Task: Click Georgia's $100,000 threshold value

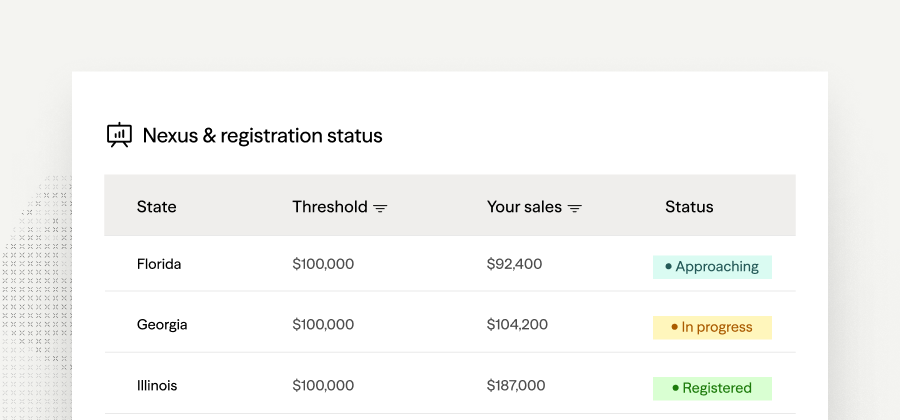Action: point(323,325)
